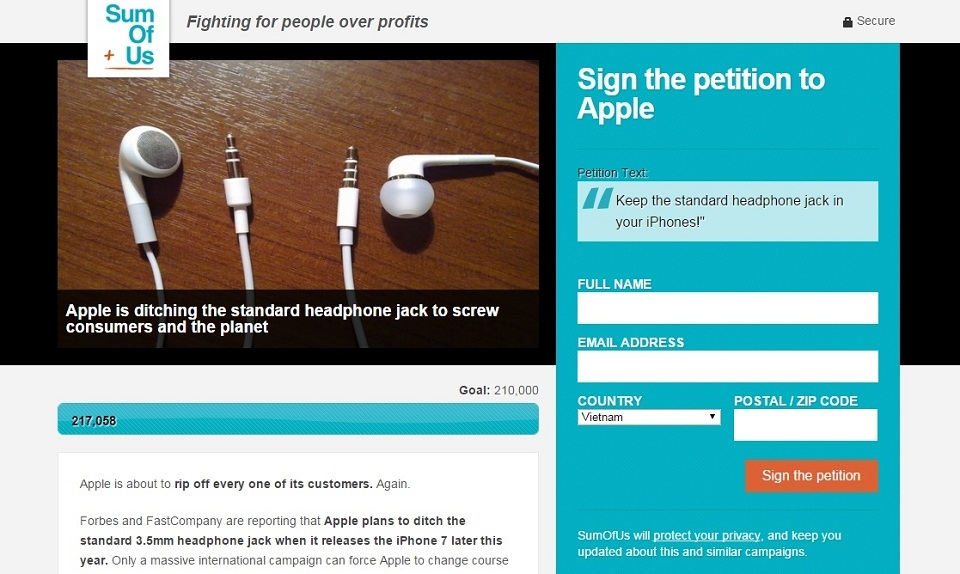
Task: Click the Secure padlock icon
Action: click(847, 22)
